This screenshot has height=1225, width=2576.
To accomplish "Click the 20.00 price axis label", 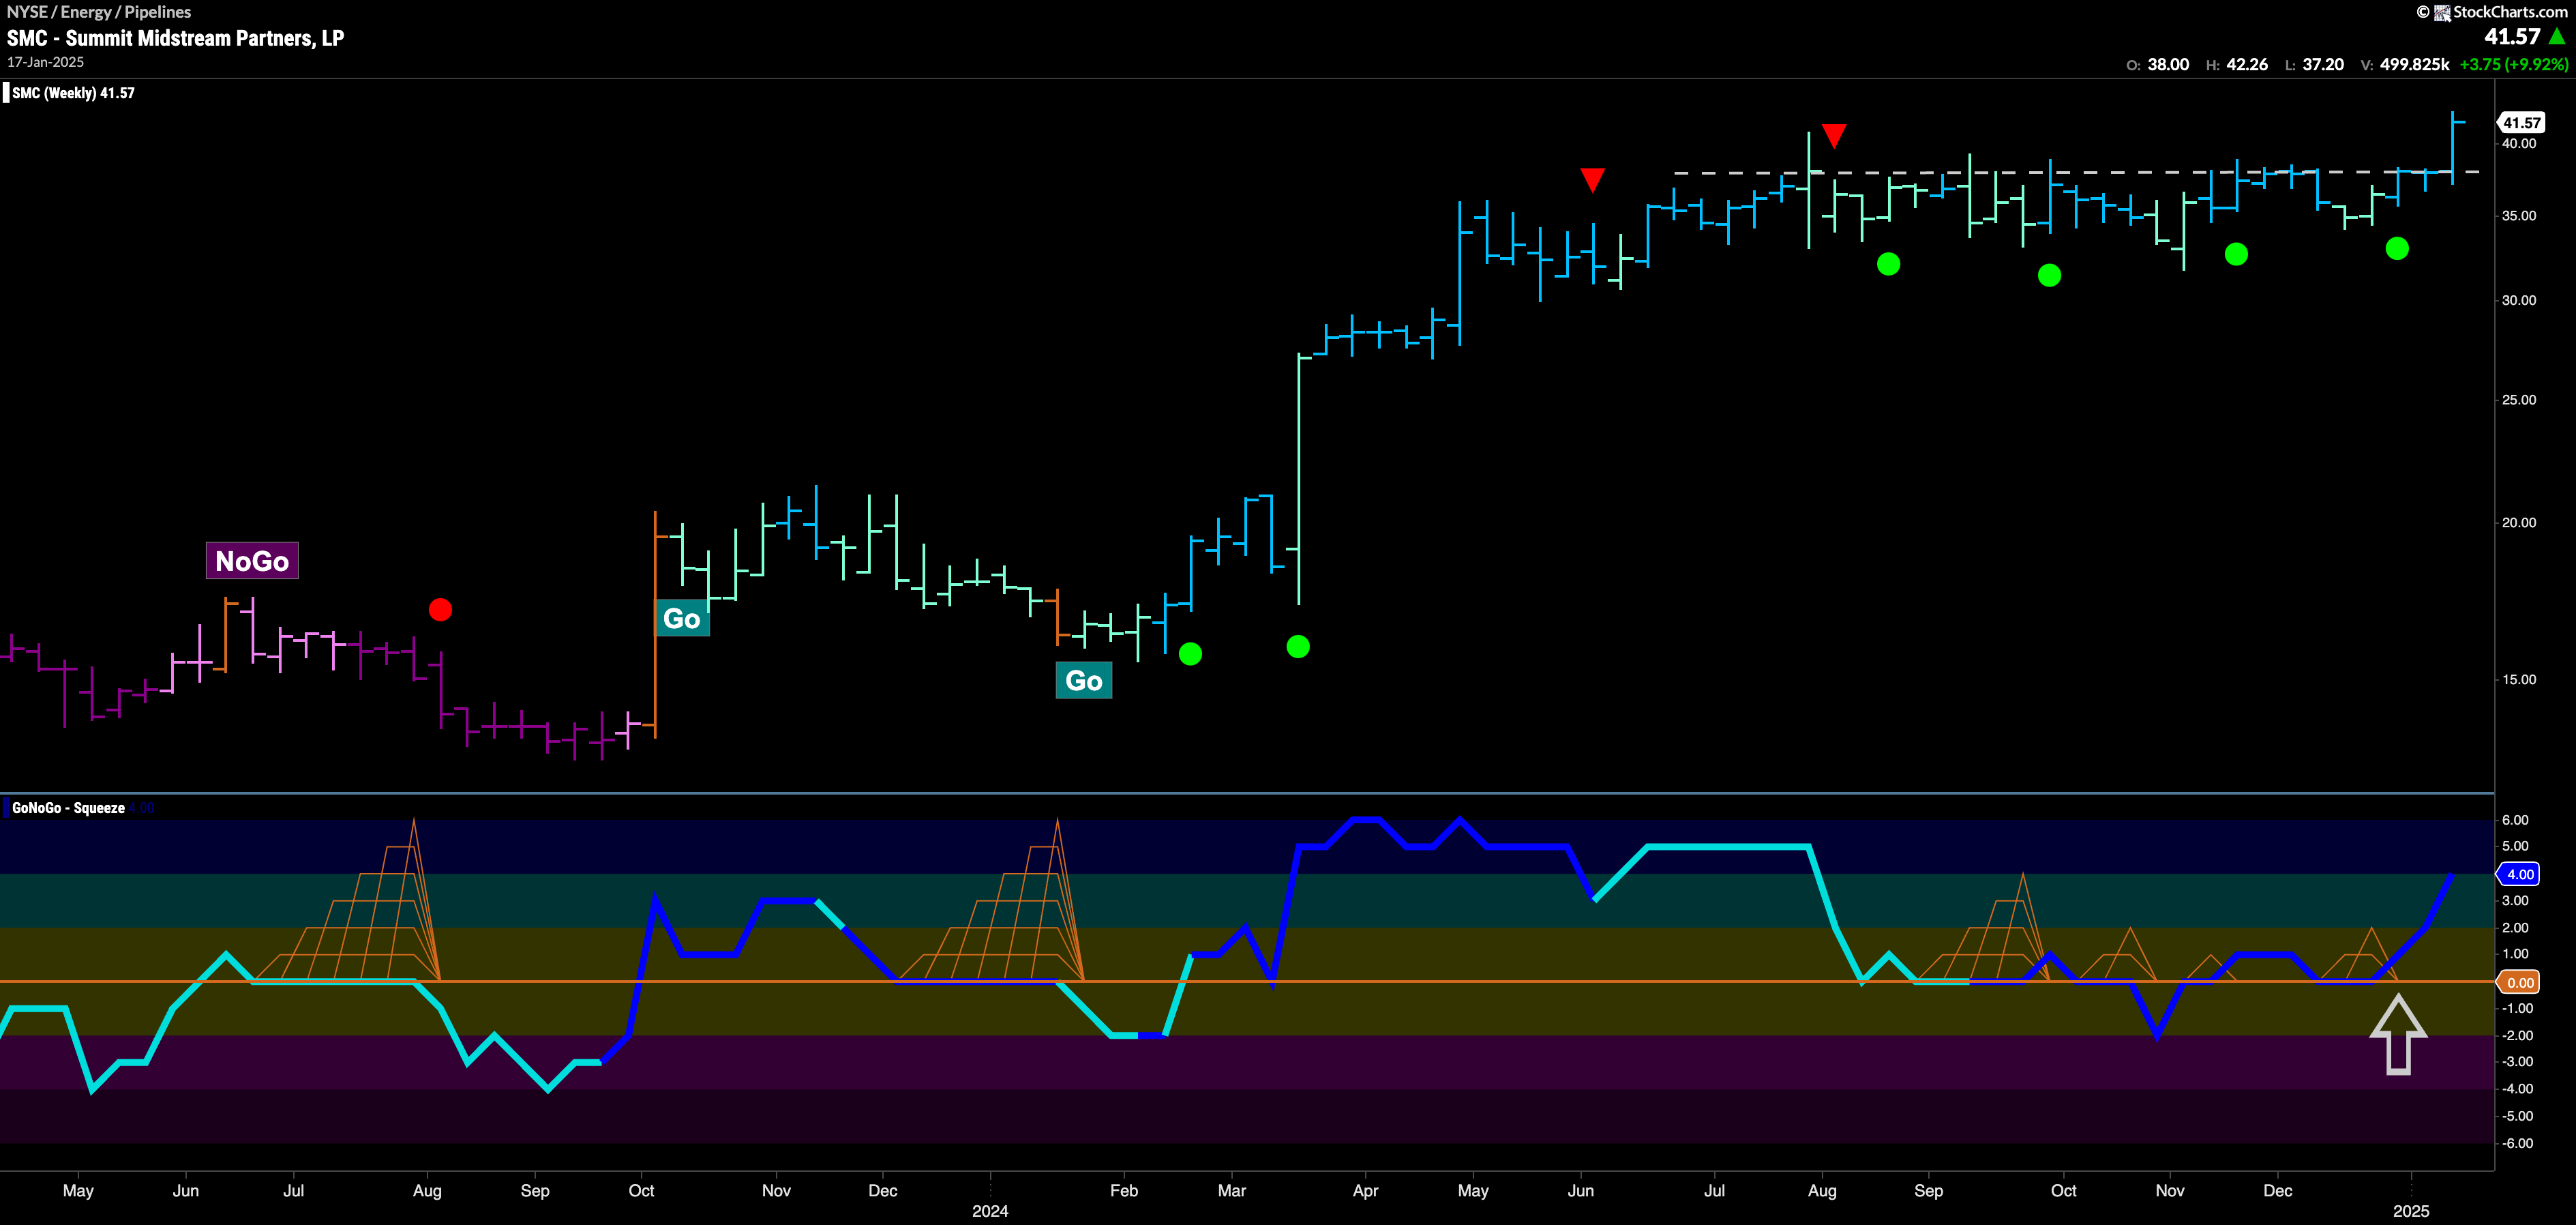I will click(2519, 522).
